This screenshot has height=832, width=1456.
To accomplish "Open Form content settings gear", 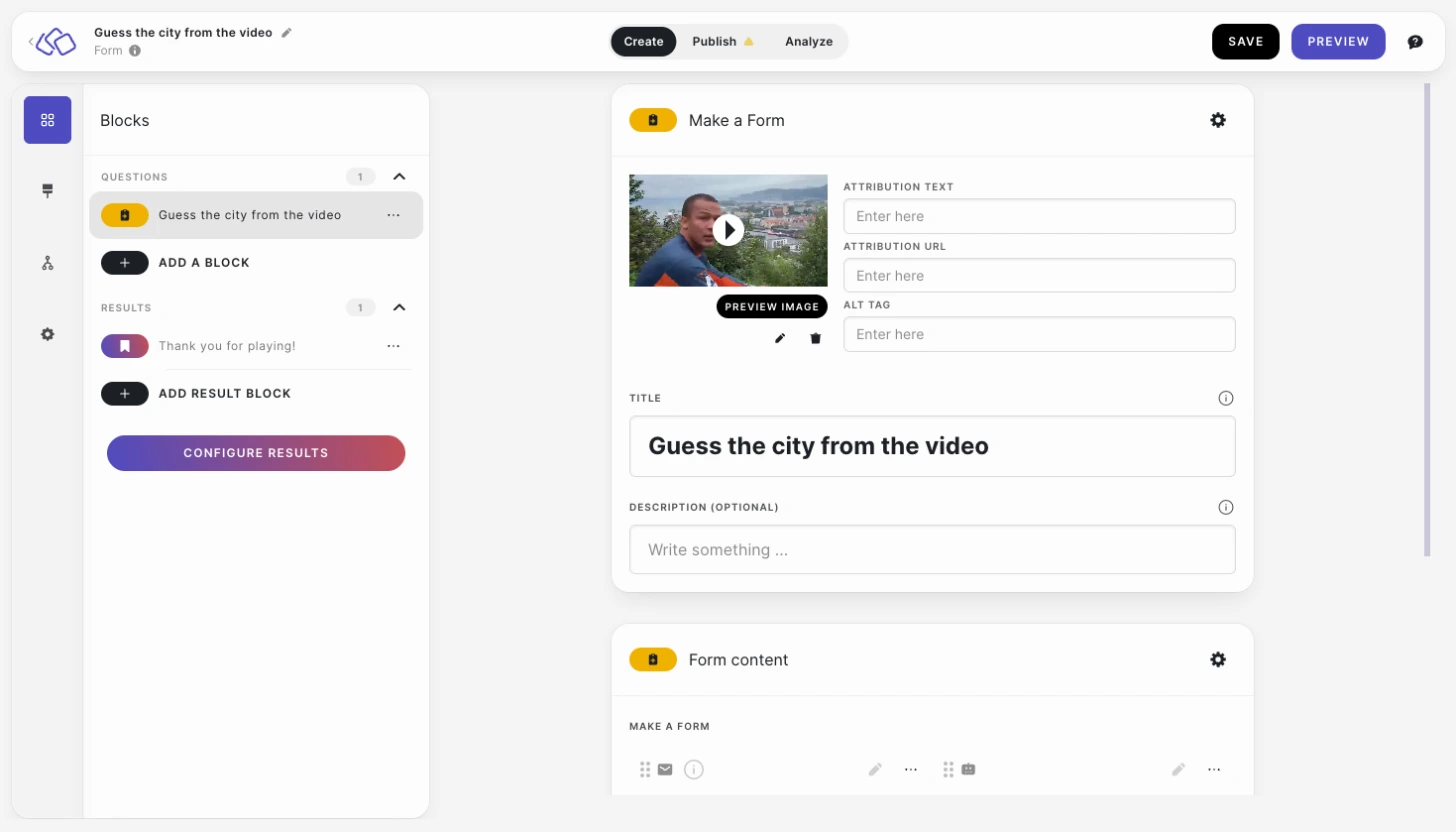I will coord(1218,660).
